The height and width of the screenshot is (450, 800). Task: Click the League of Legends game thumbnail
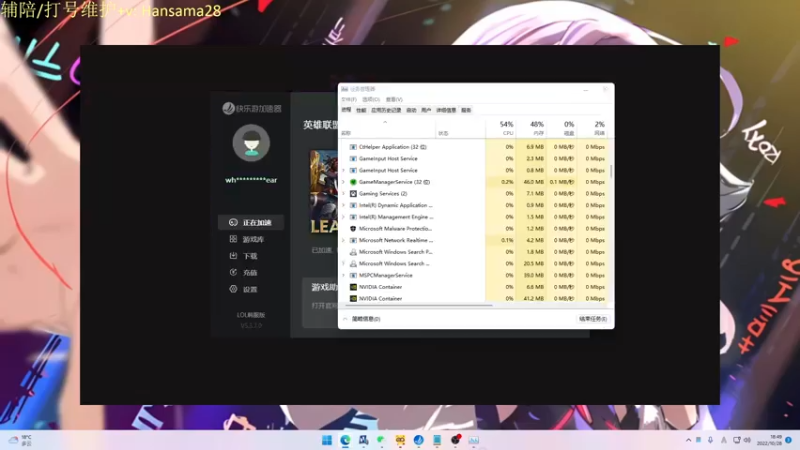323,193
